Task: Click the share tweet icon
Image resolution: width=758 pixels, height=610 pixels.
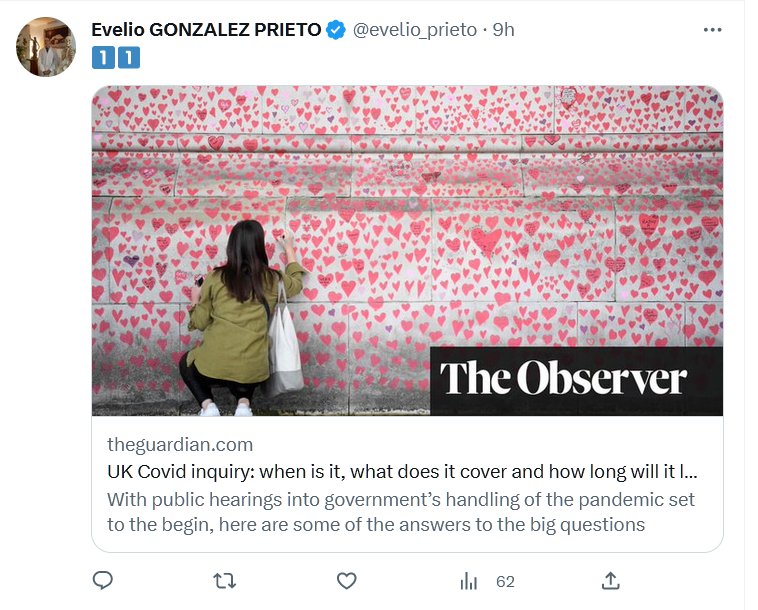Action: (611, 580)
